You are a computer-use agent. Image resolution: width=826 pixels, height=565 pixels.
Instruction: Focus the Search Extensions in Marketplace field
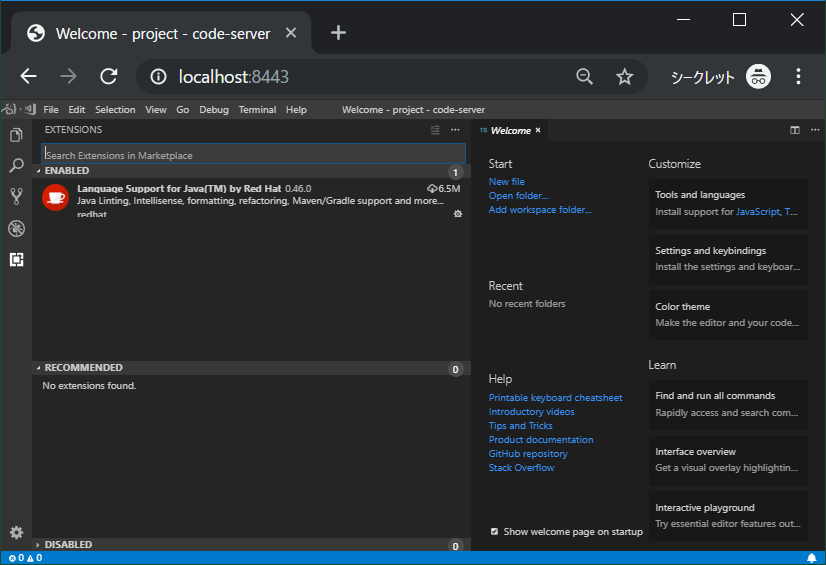253,155
